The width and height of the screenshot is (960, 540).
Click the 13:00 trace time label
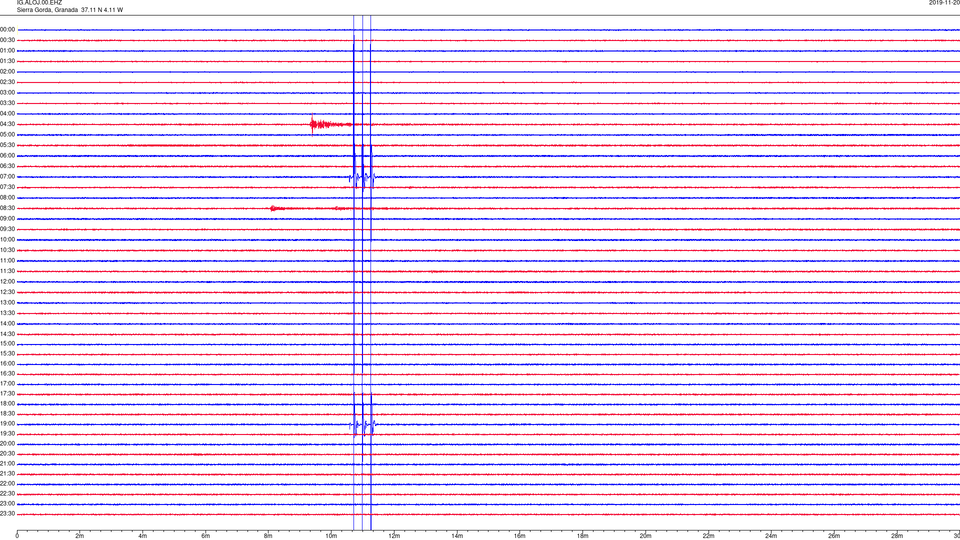tap(7, 302)
